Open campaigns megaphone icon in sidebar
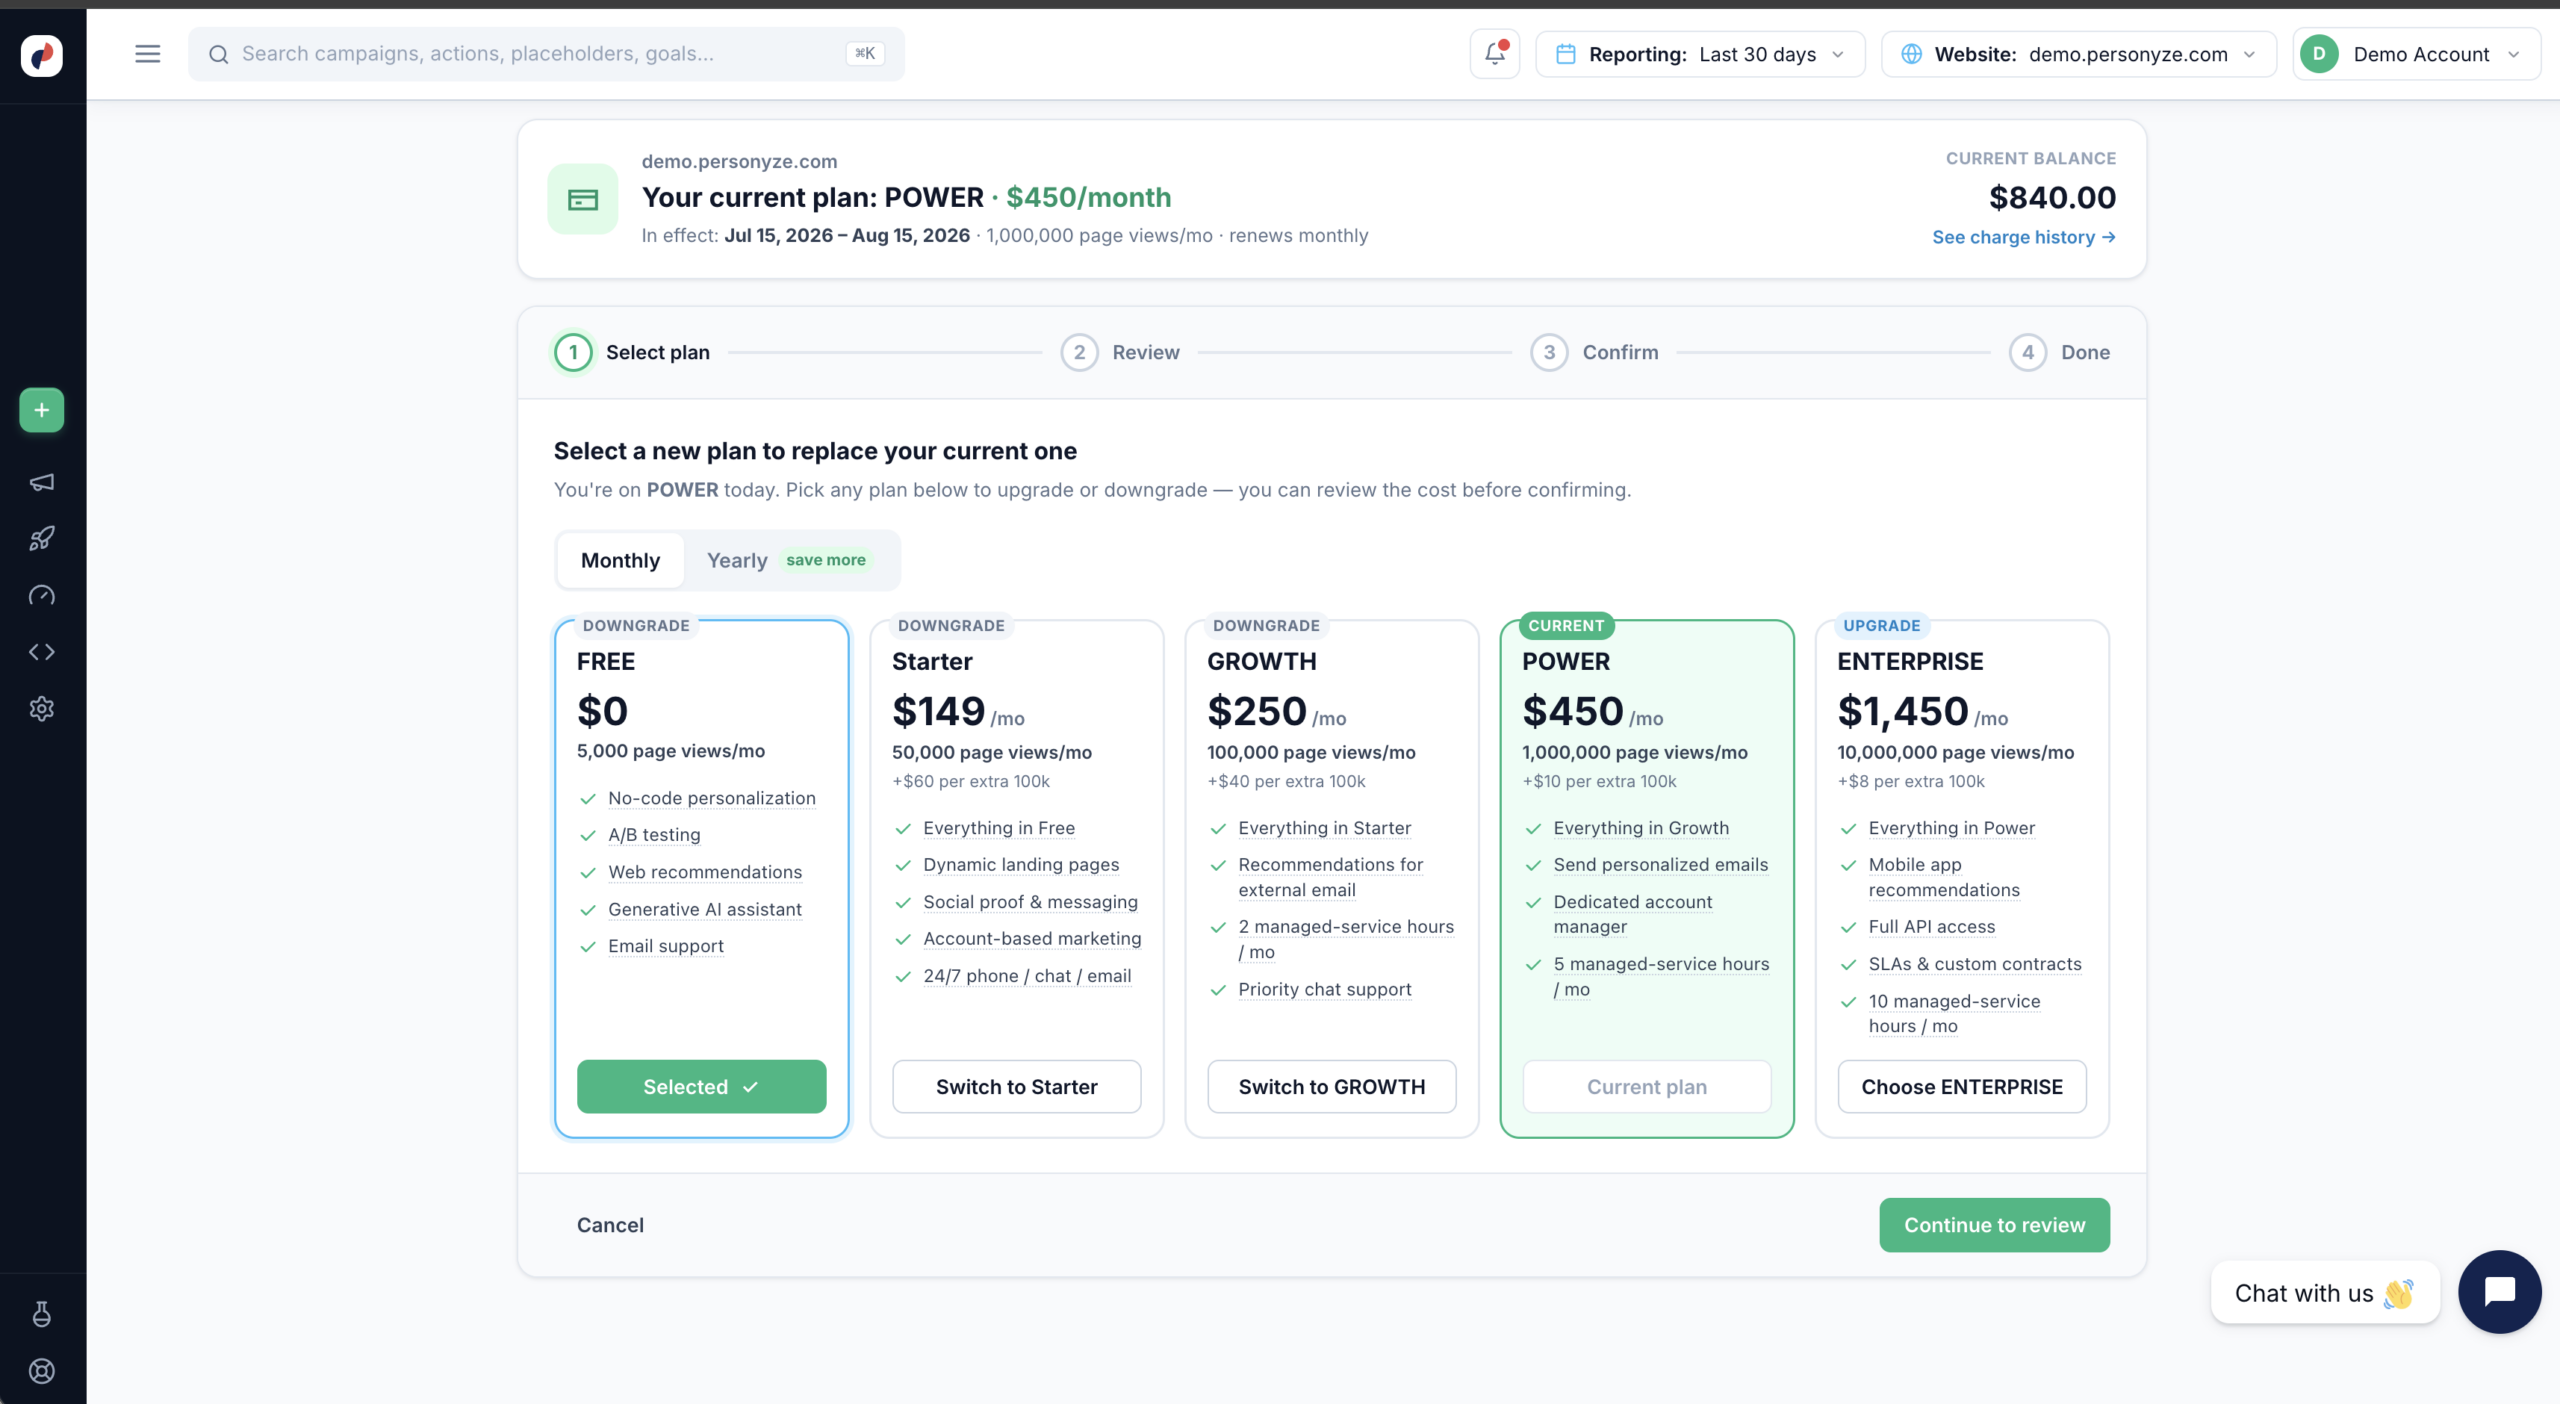 point(42,482)
